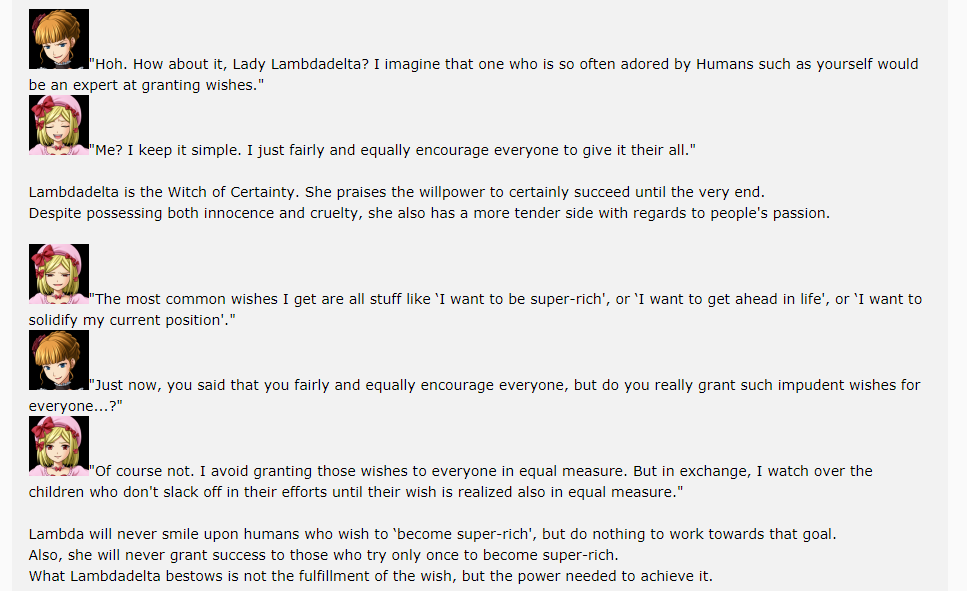This screenshot has width=967, height=591.
Task: Click the "Me? I keep it simple" dialogue line
Action: coord(392,150)
